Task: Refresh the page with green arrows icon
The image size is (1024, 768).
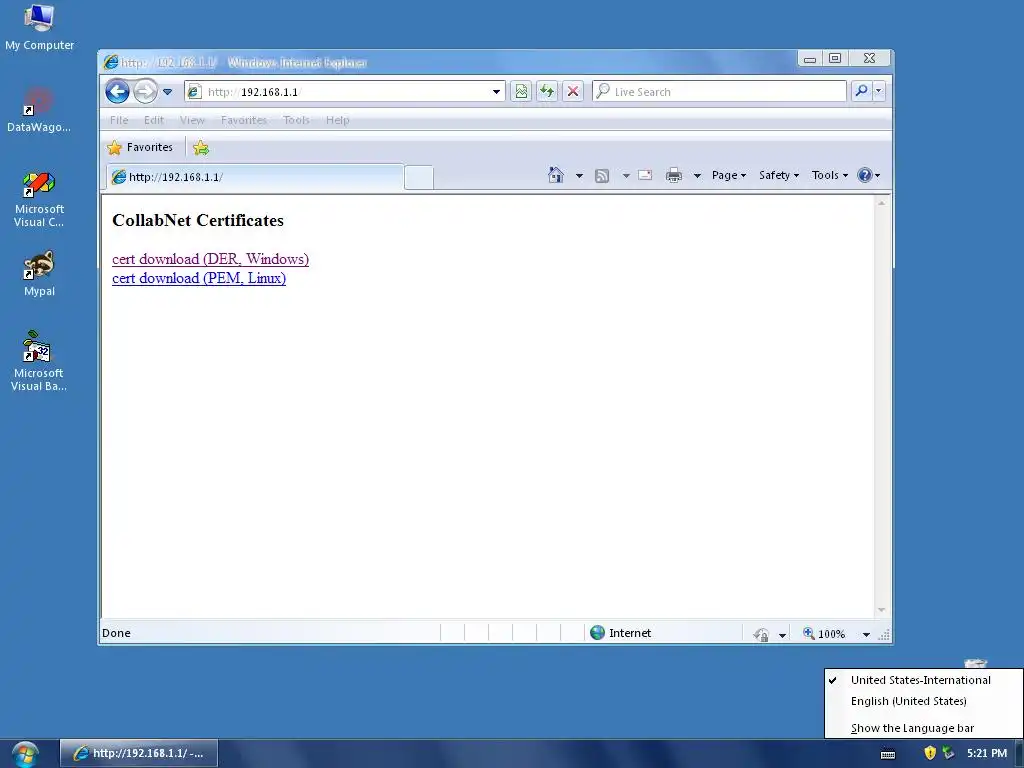Action: [547, 91]
